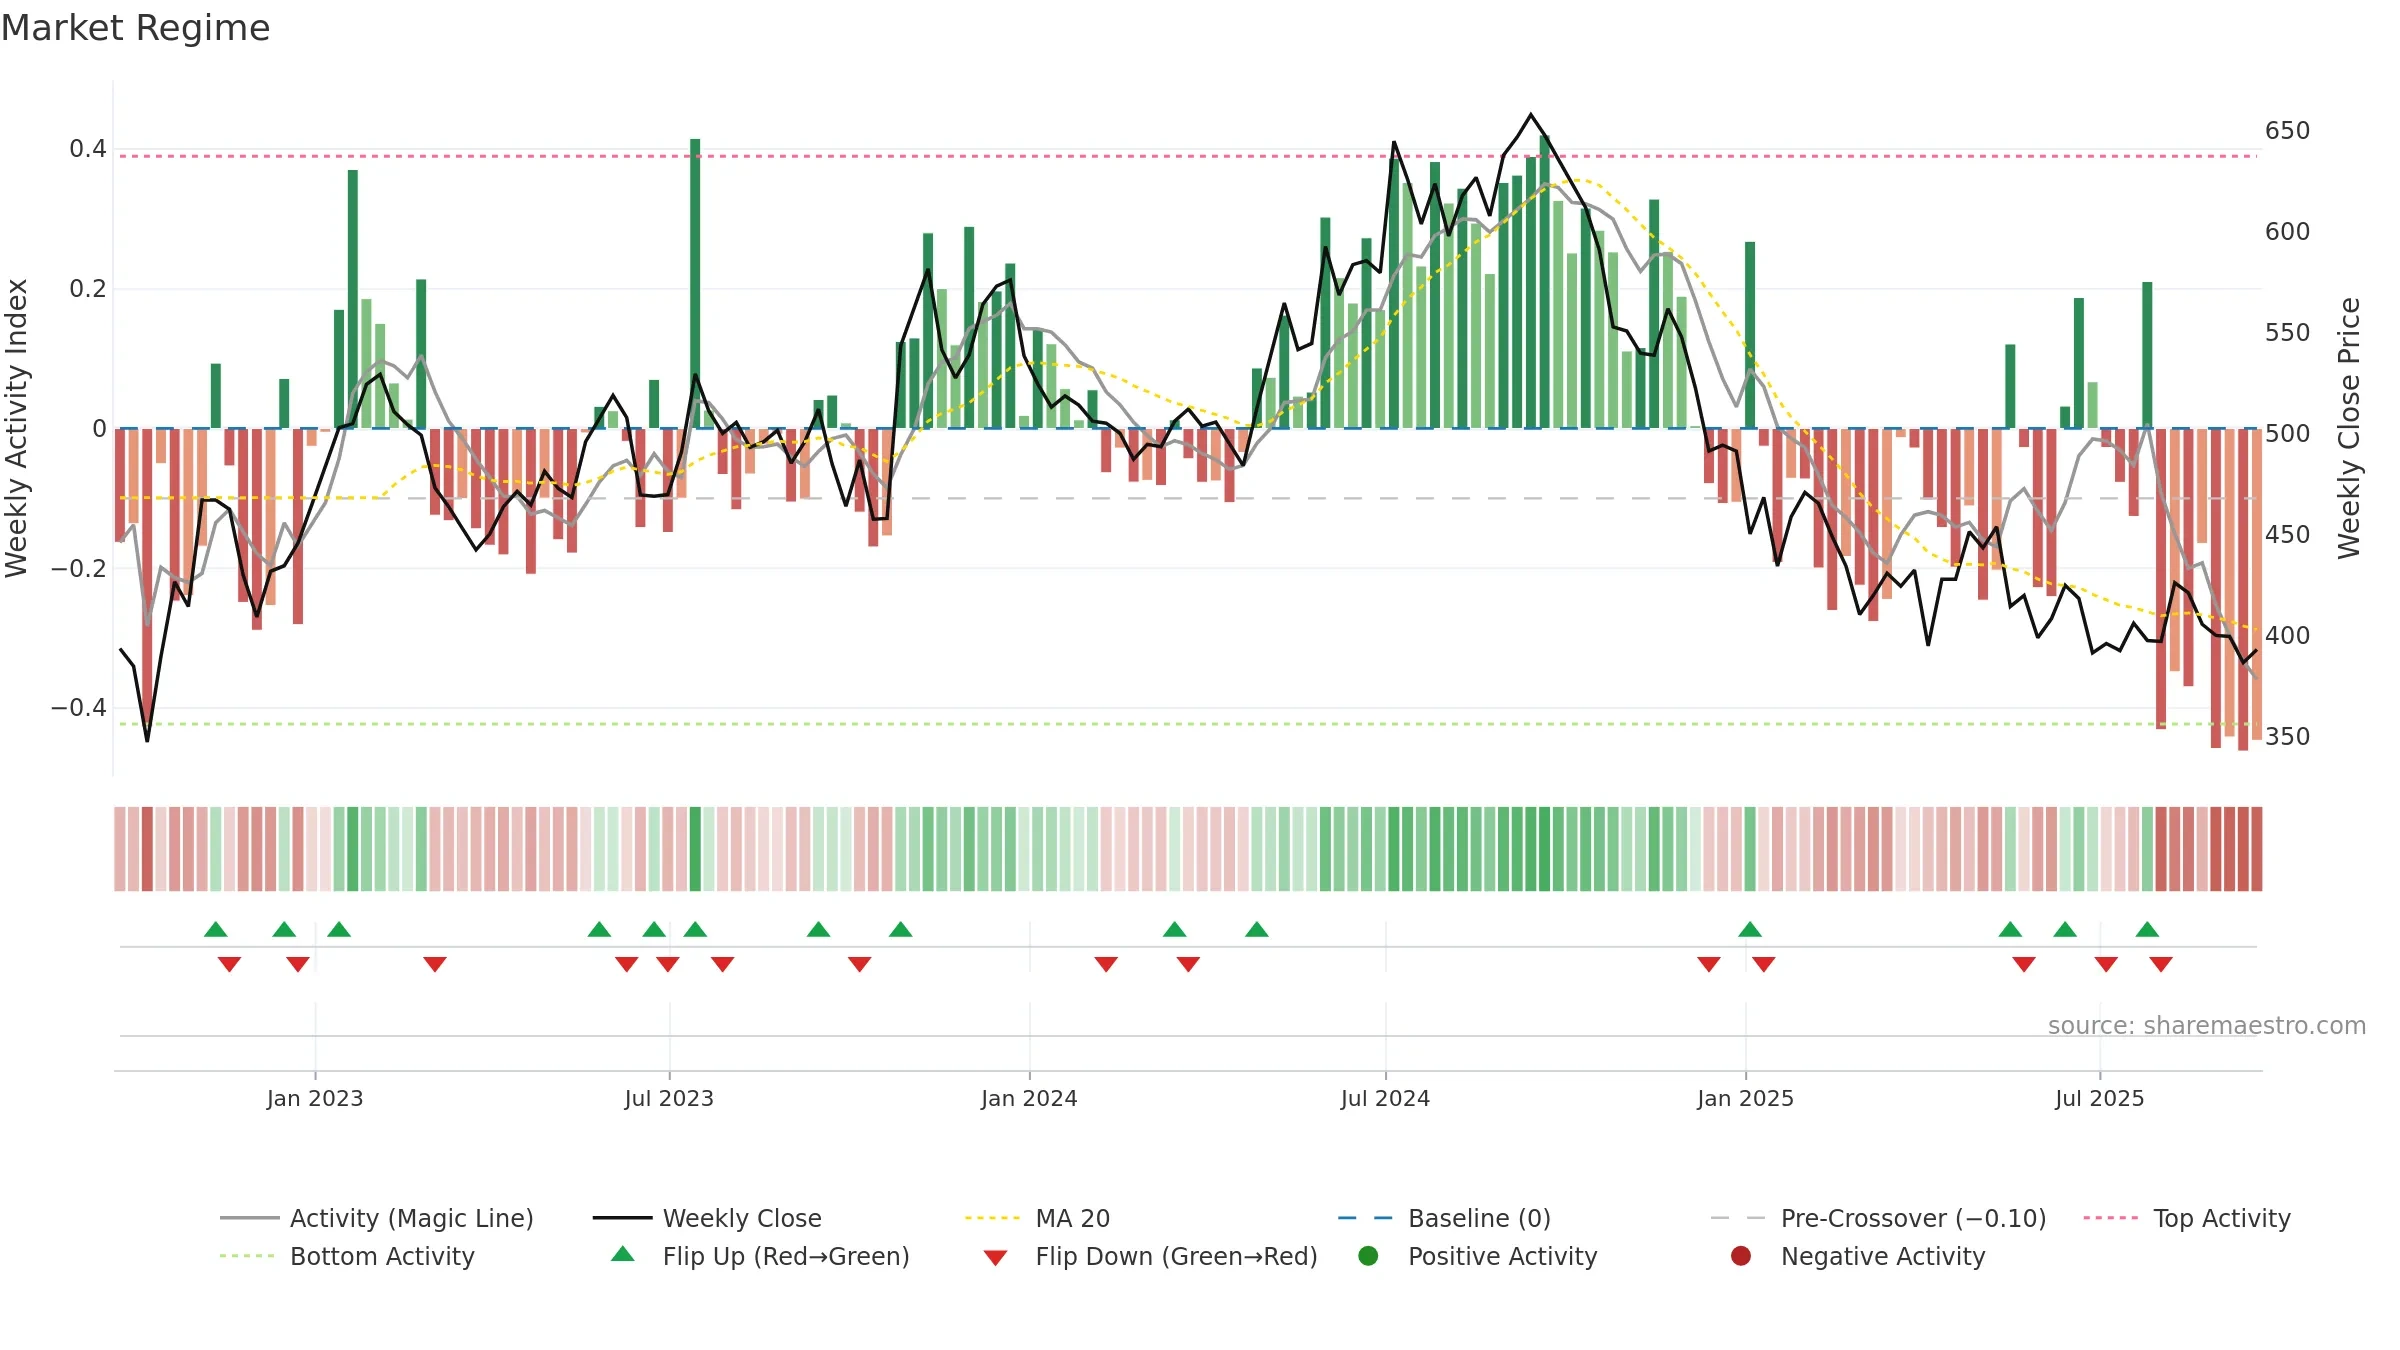Click the 650 price axis tick
Screen dimensions: 2400x1350
[x=2287, y=131]
